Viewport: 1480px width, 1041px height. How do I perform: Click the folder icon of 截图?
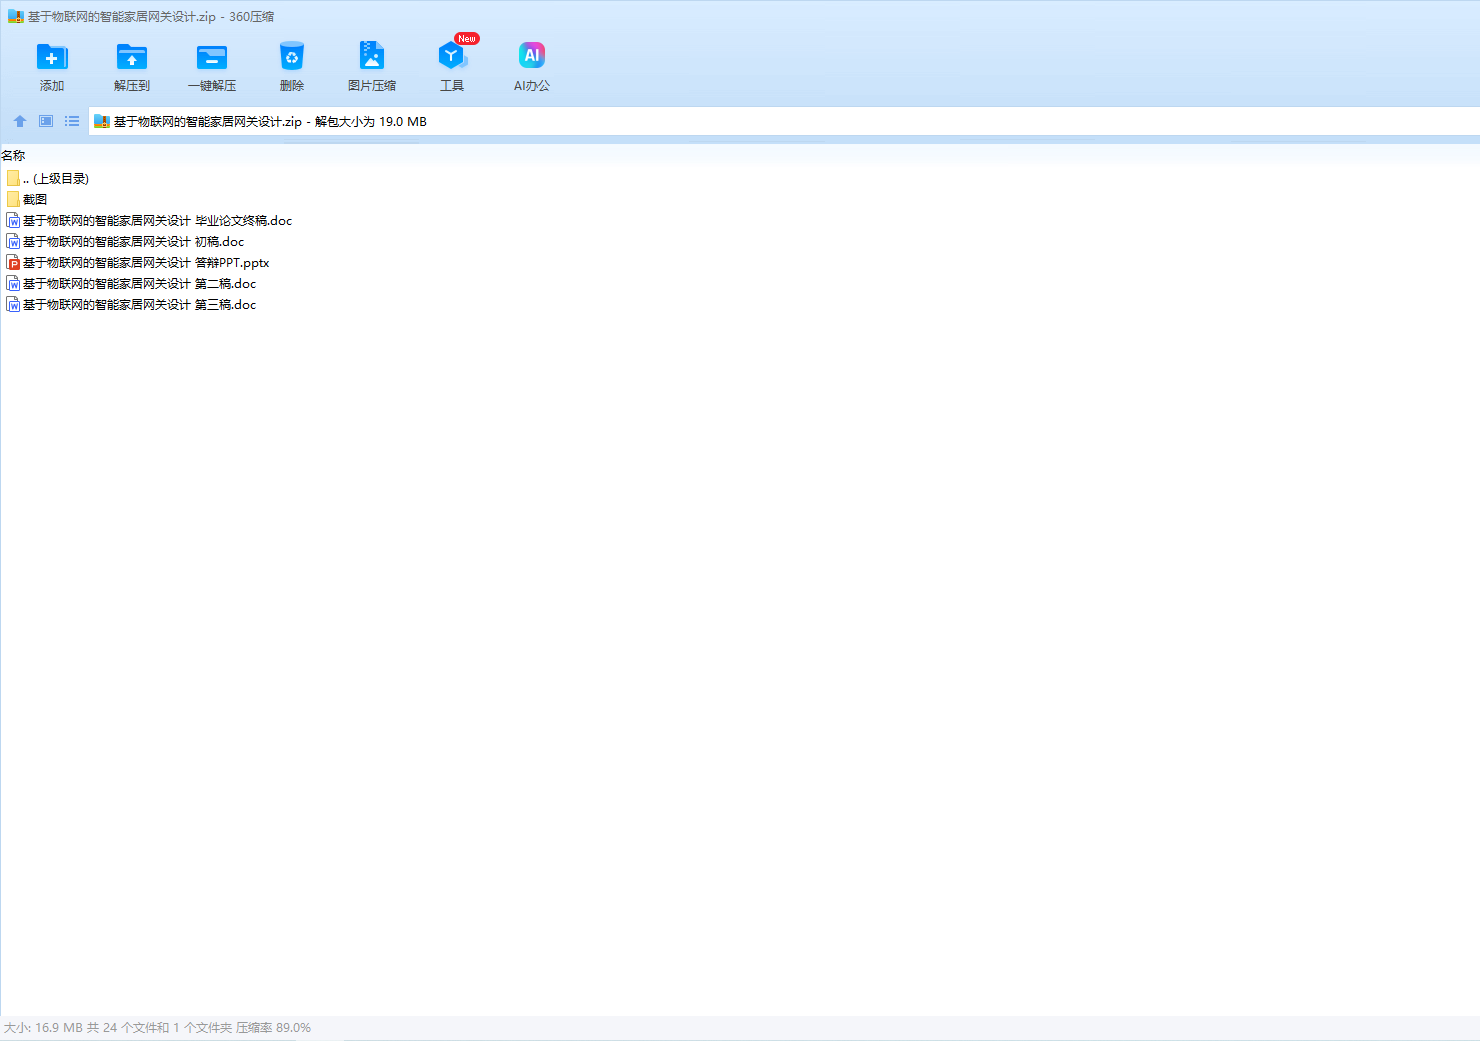coord(13,199)
